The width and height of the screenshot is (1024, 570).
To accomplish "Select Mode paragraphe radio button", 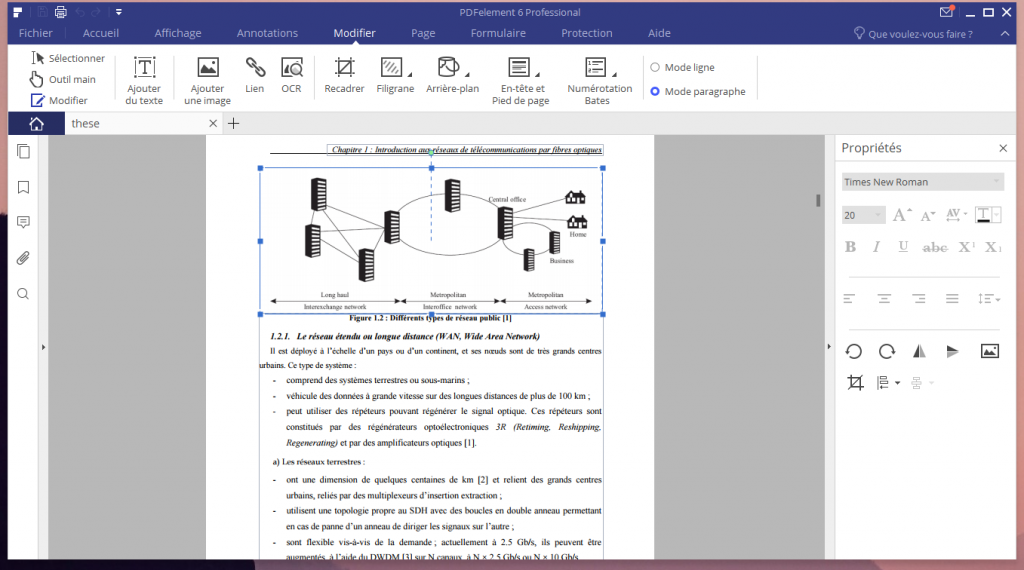I will [655, 91].
